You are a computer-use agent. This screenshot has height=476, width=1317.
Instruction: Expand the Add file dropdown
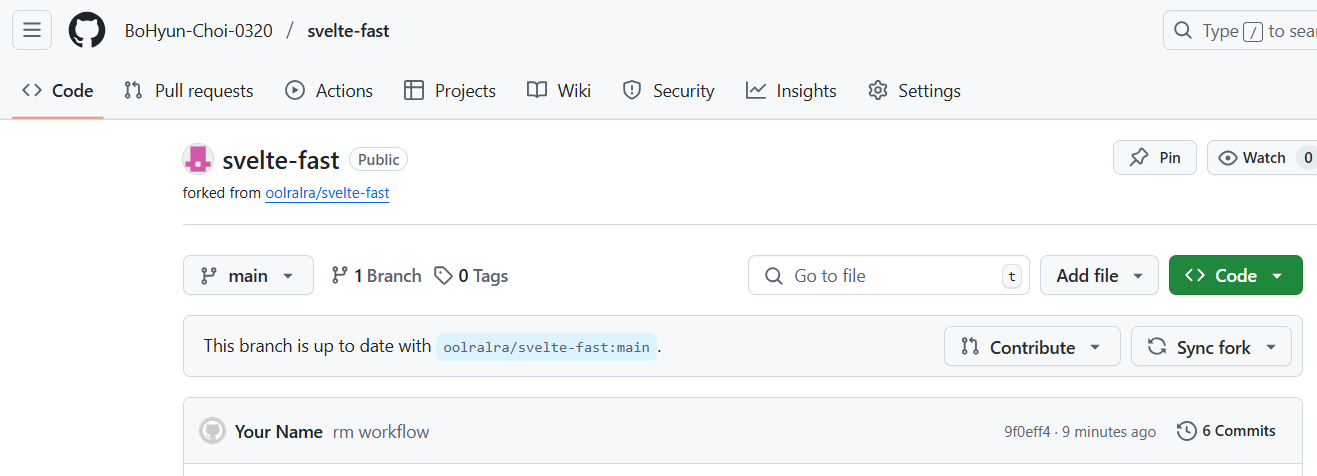coord(1099,276)
